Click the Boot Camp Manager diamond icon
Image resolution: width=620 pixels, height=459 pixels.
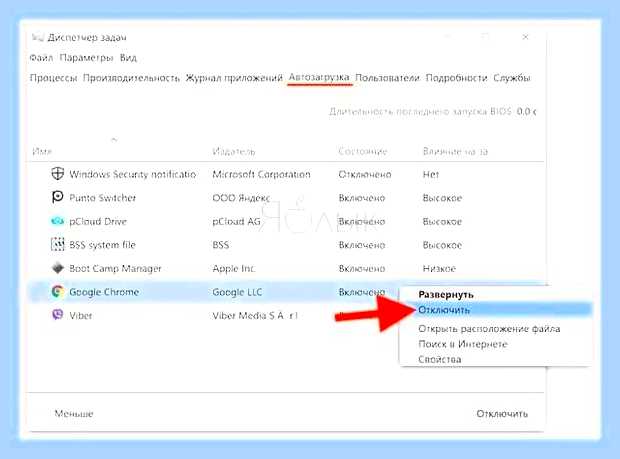coord(58,268)
